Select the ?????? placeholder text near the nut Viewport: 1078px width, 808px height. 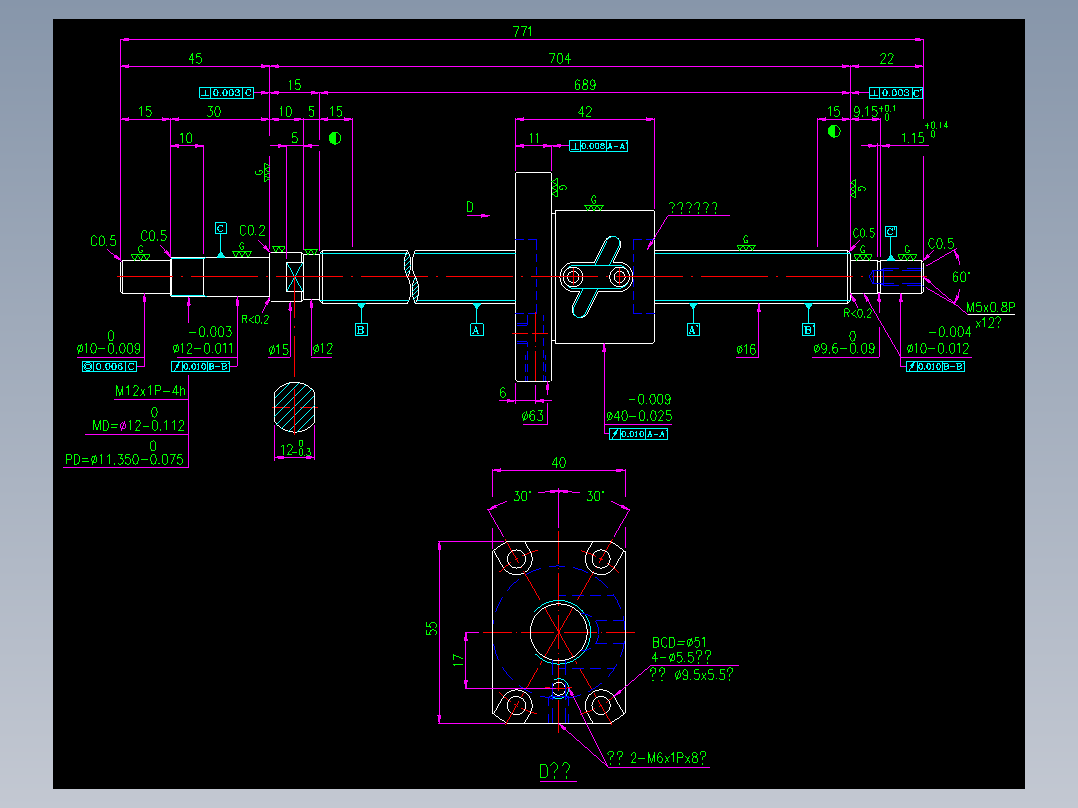691,209
